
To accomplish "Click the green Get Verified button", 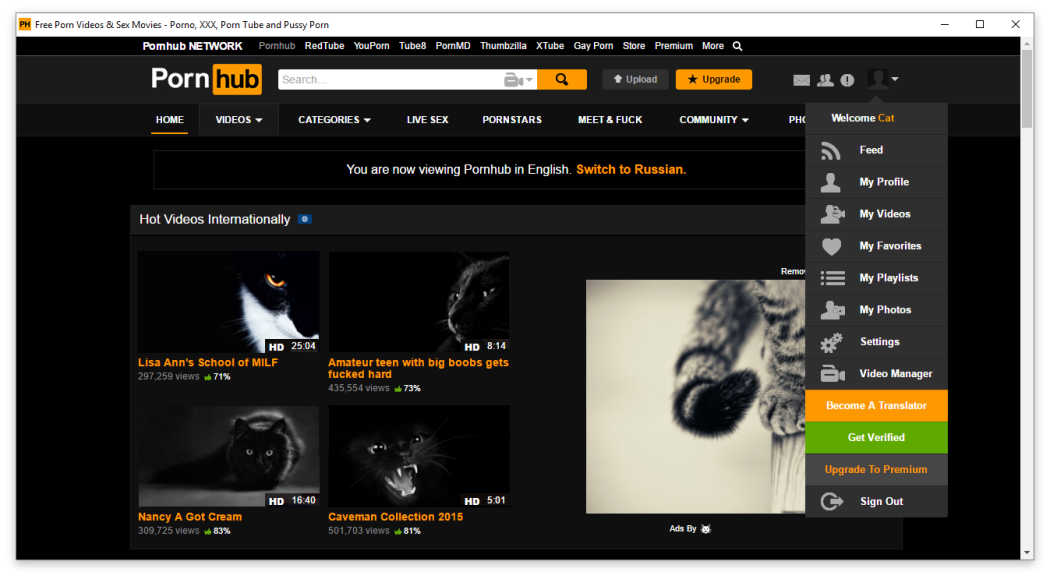I will [x=877, y=438].
